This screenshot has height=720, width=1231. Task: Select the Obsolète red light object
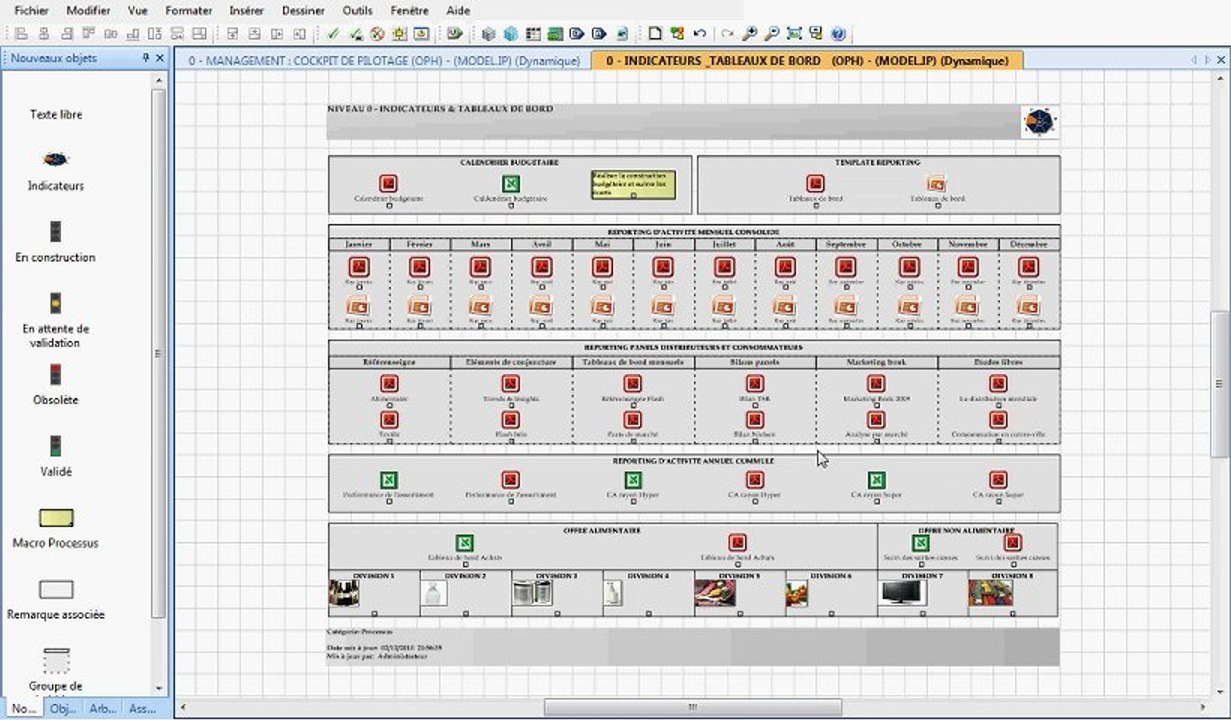click(55, 375)
